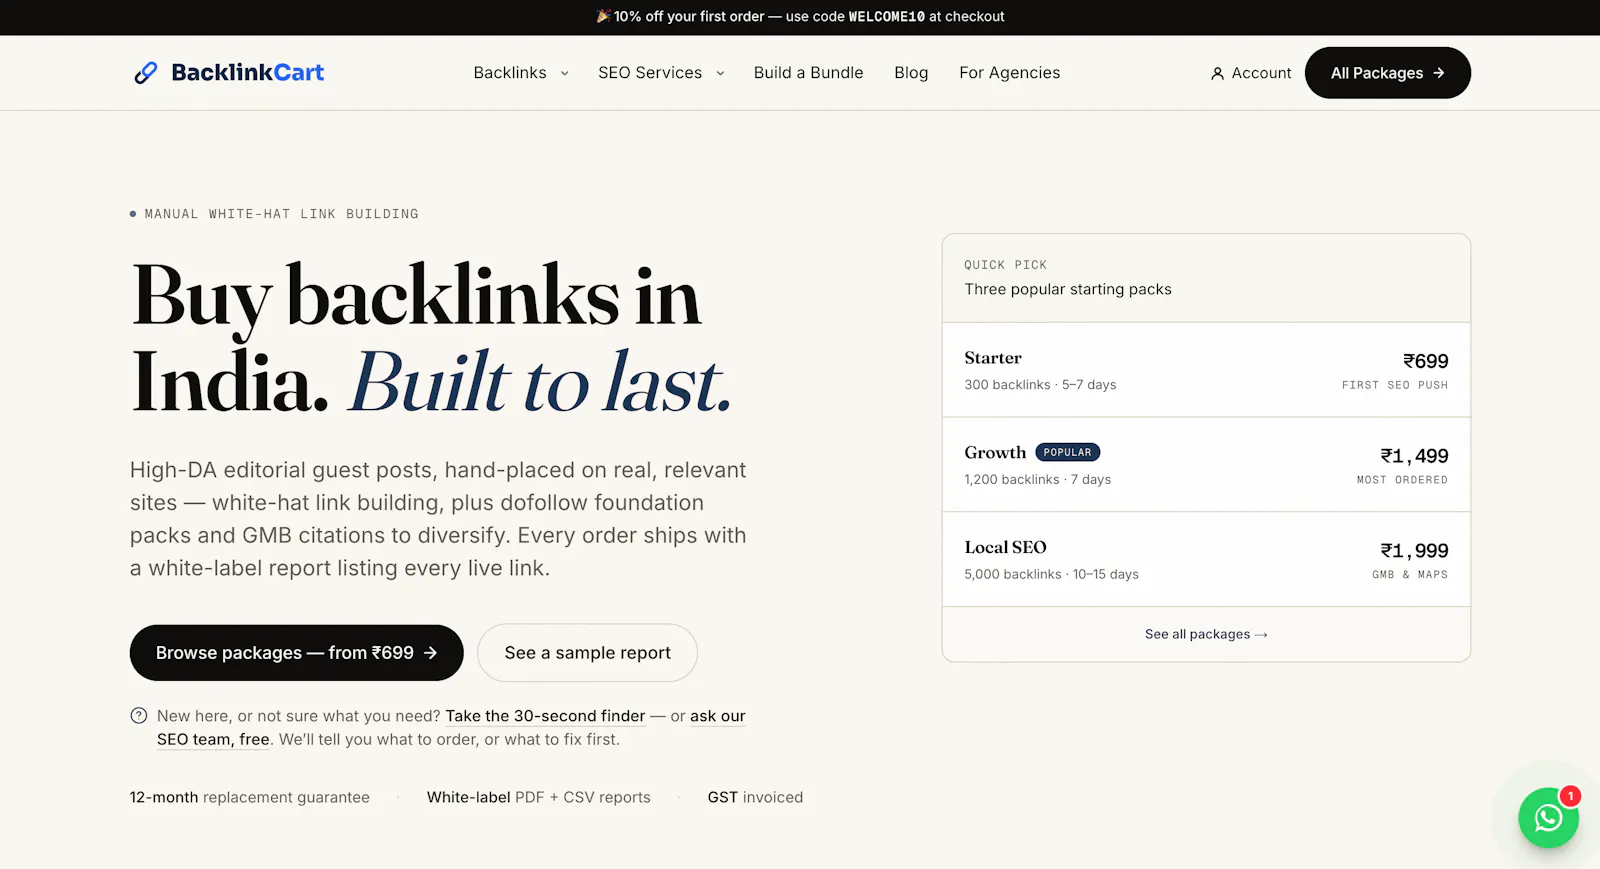Screen dimensions: 1600x869
Task: Go to Build a Bundle
Action: (x=808, y=73)
